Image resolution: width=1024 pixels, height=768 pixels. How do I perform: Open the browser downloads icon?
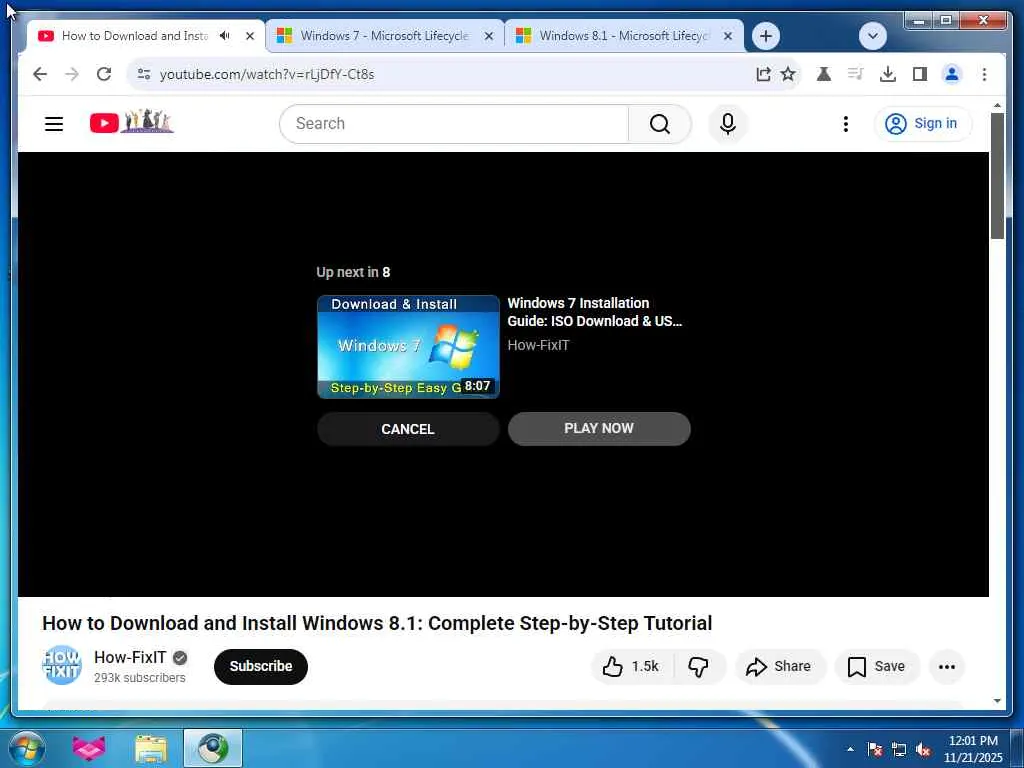coord(888,74)
